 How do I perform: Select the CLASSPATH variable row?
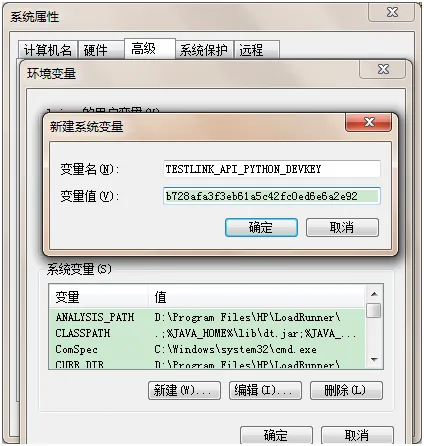[x=207, y=333]
